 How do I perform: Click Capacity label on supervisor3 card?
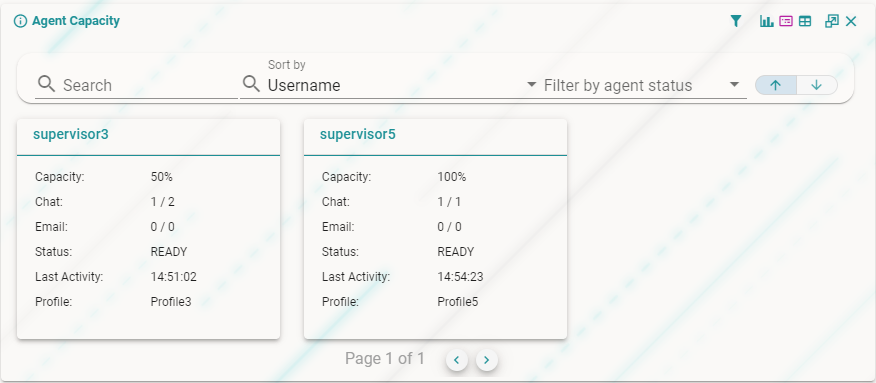[60, 177]
